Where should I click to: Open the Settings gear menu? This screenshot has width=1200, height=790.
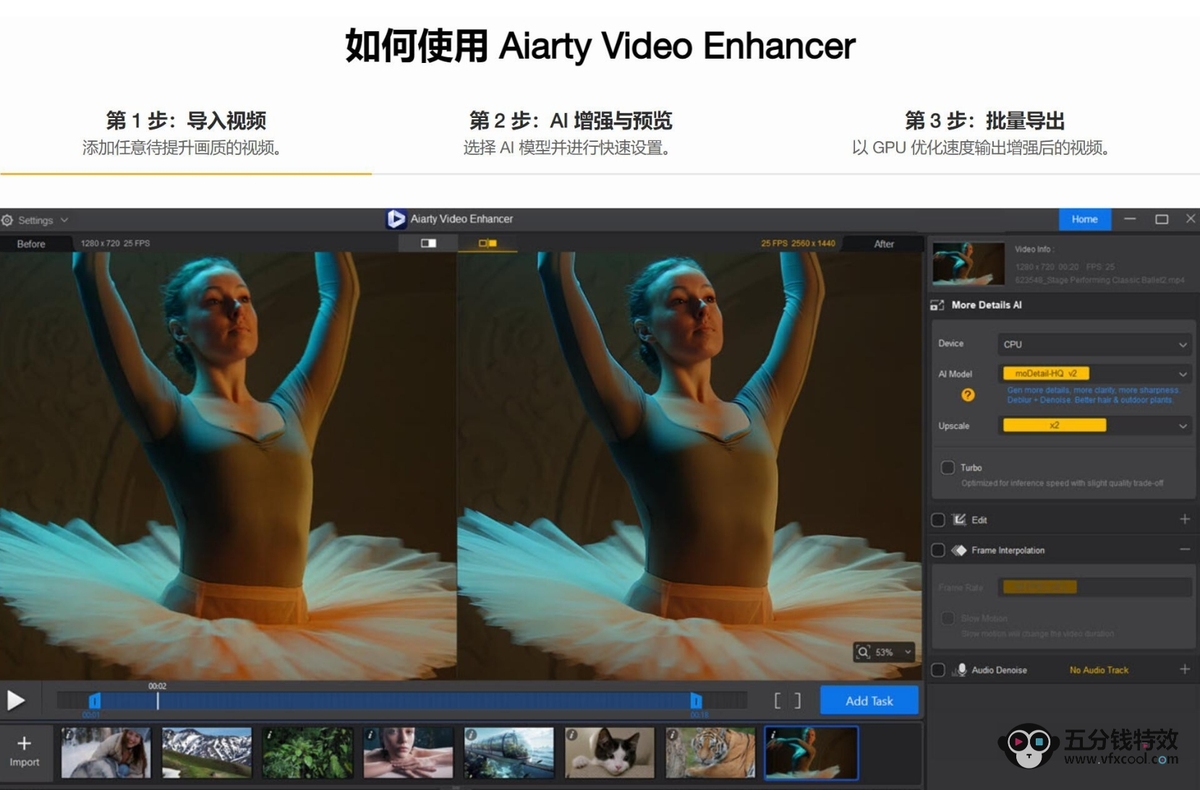pyautogui.click(x=7, y=220)
